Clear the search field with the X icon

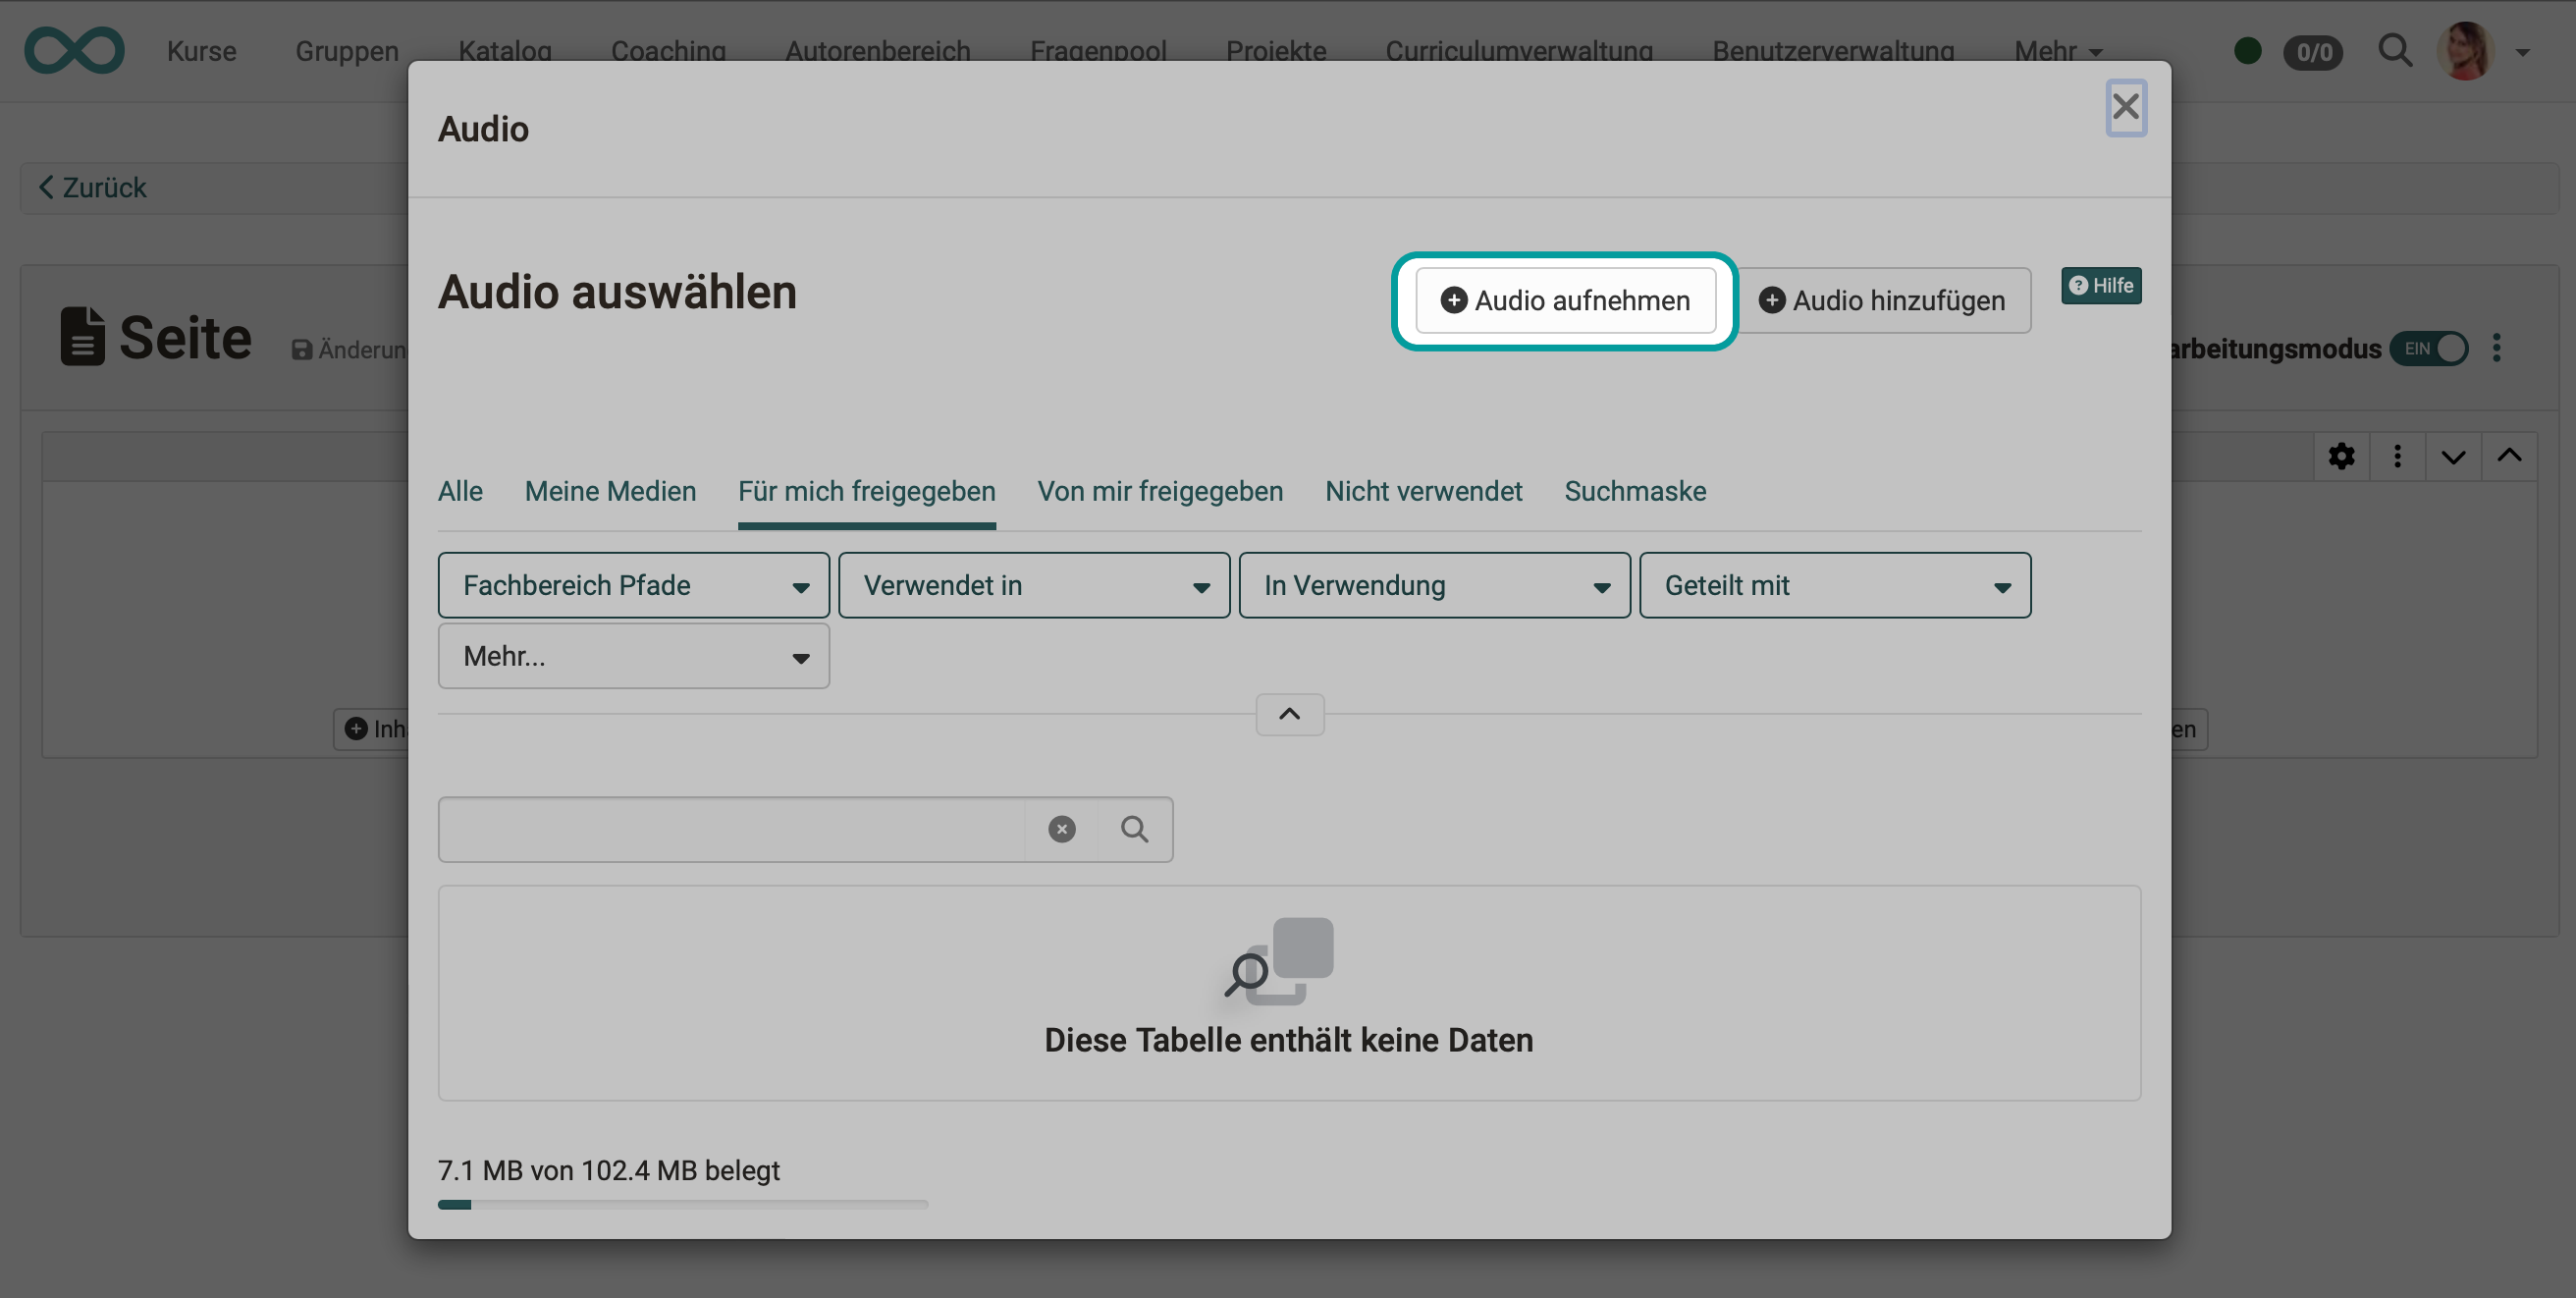point(1061,829)
